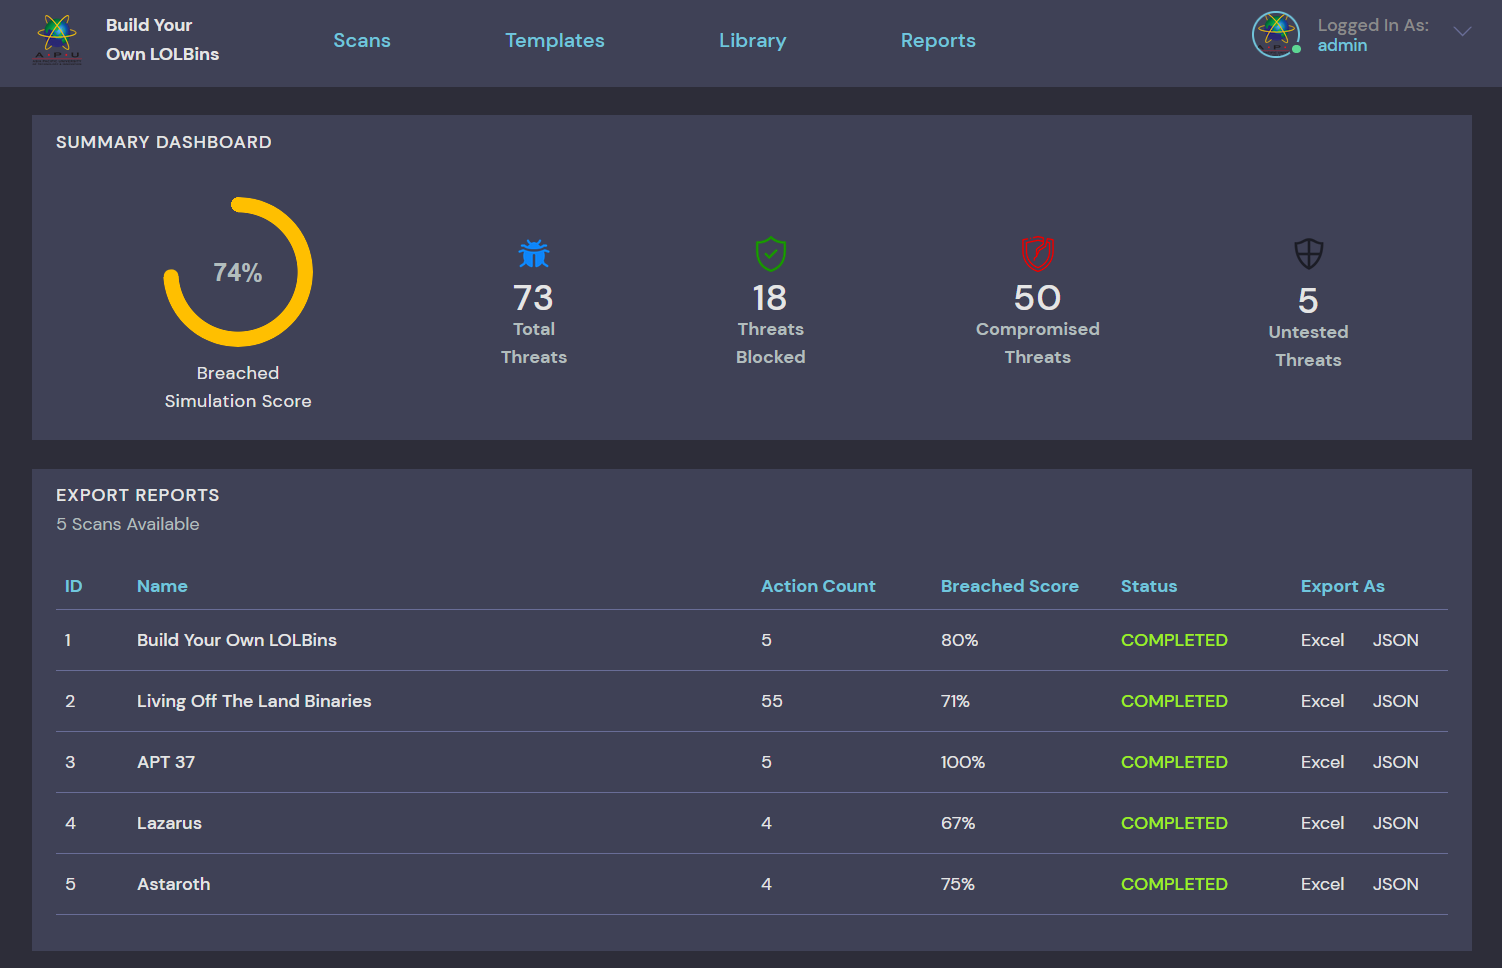Click the Action Count column header
The image size is (1502, 968).
(x=818, y=586)
